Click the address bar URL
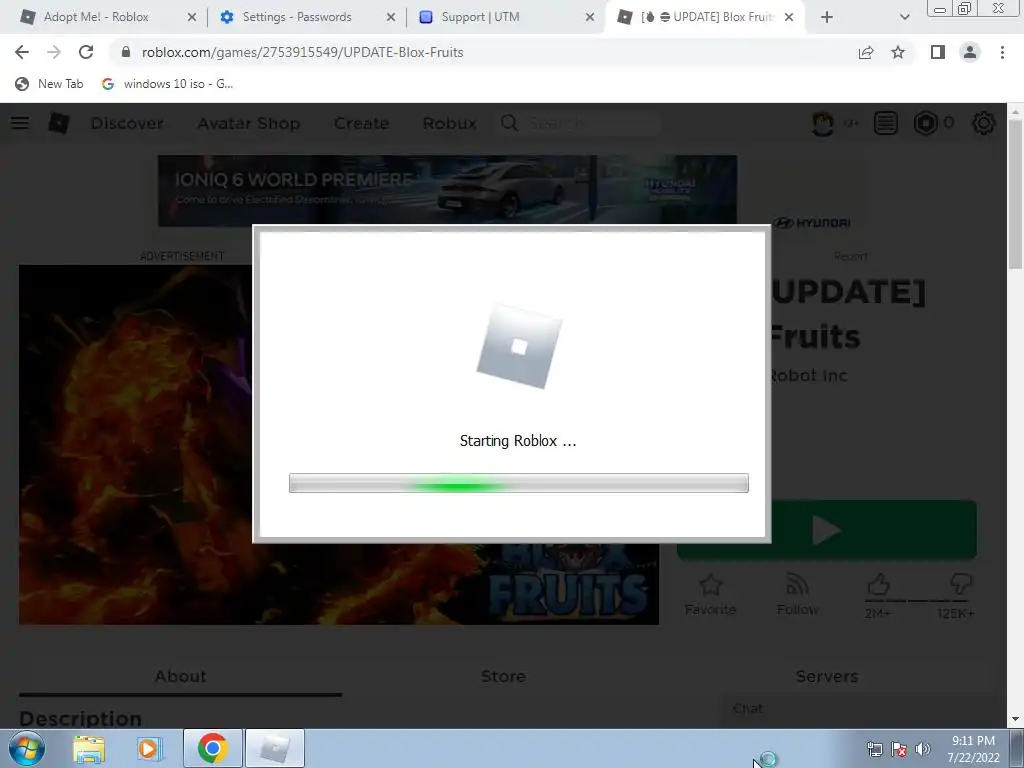Image resolution: width=1024 pixels, height=768 pixels. pyautogui.click(x=302, y=52)
